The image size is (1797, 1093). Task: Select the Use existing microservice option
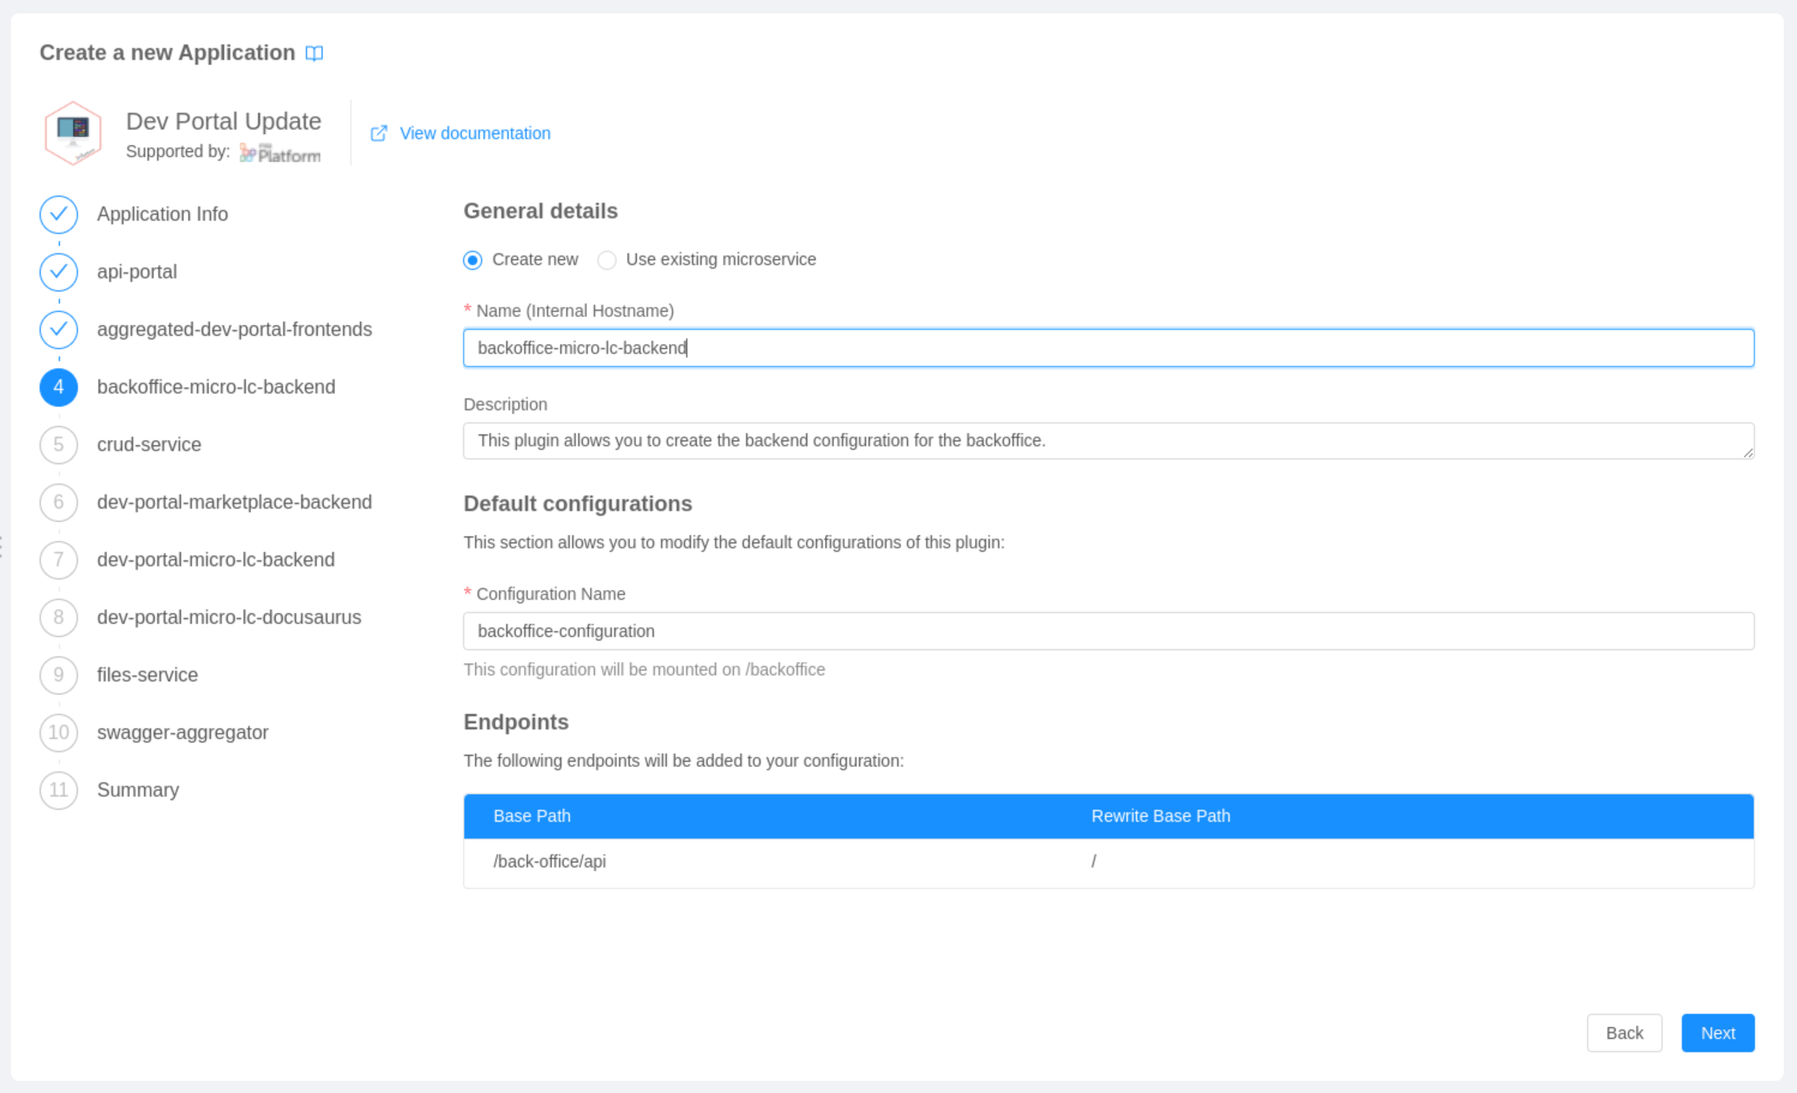607,260
